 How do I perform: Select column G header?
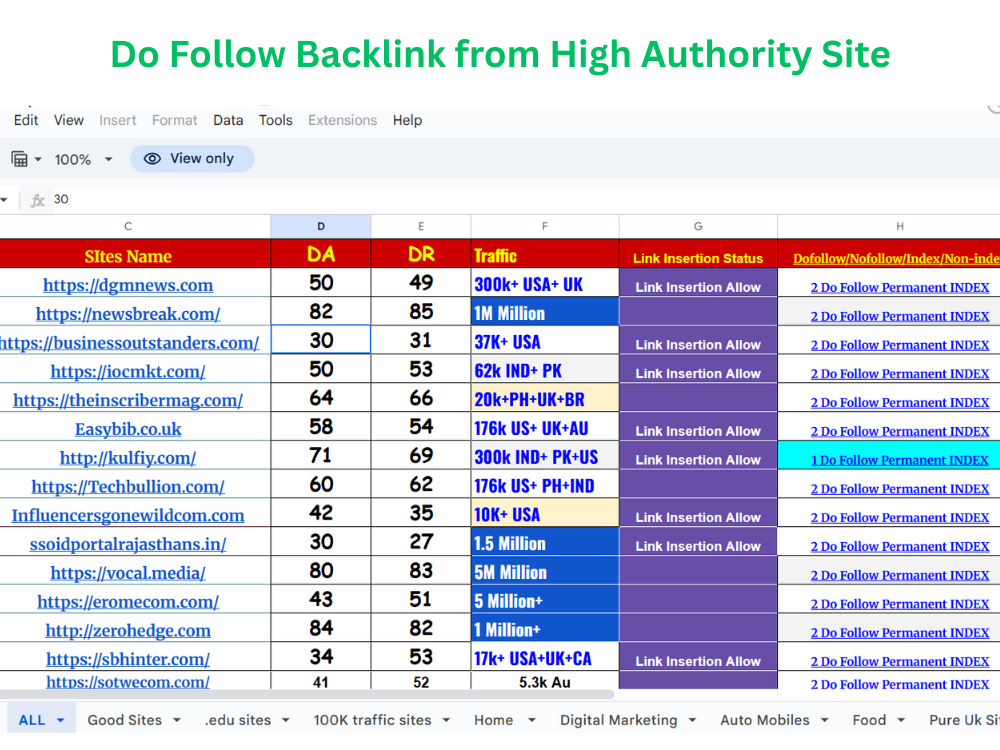698,226
